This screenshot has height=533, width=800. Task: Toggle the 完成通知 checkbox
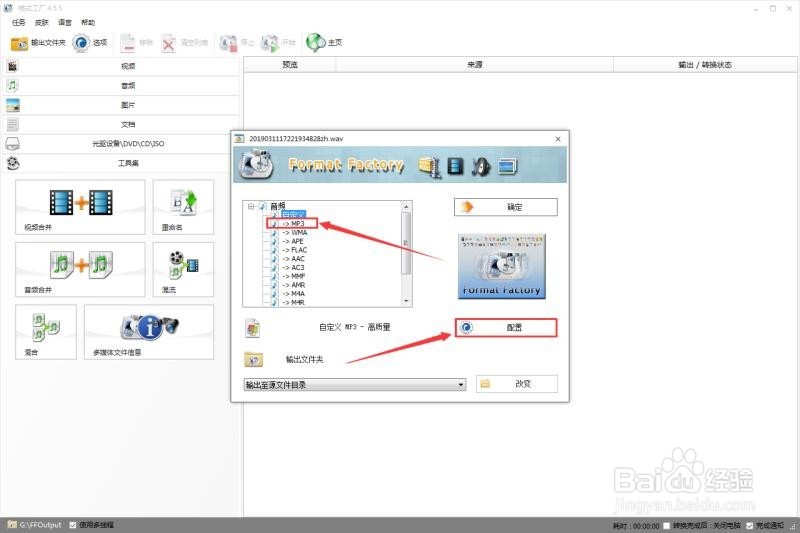point(749,525)
